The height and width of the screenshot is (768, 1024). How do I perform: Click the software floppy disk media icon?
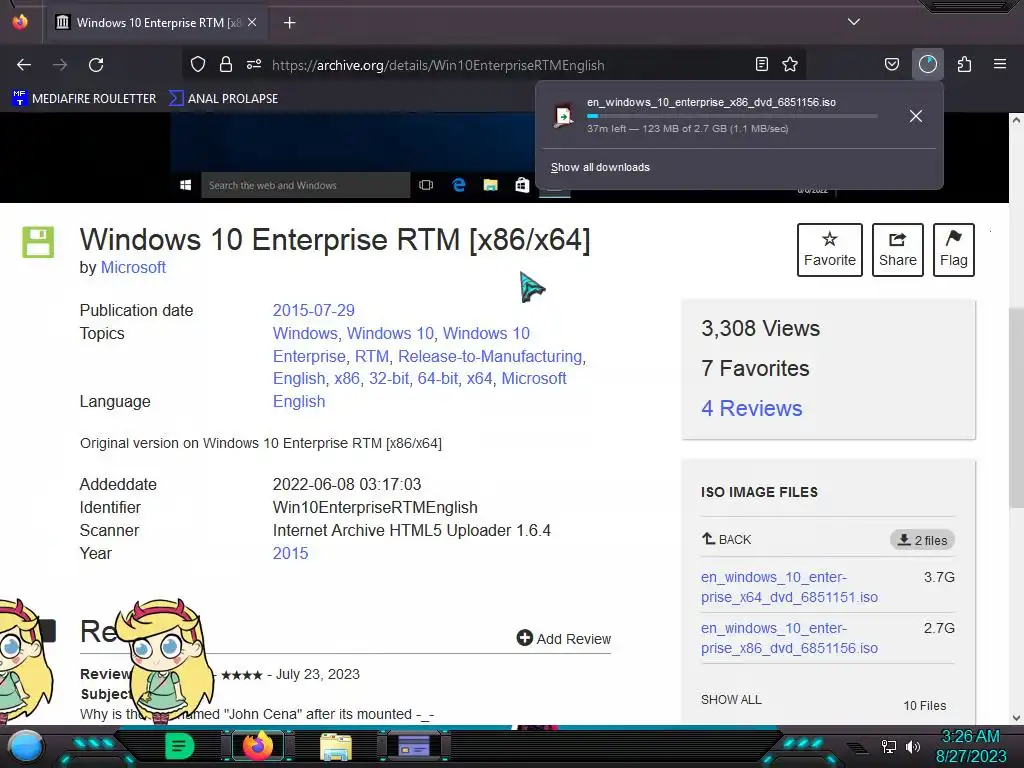coord(38,242)
